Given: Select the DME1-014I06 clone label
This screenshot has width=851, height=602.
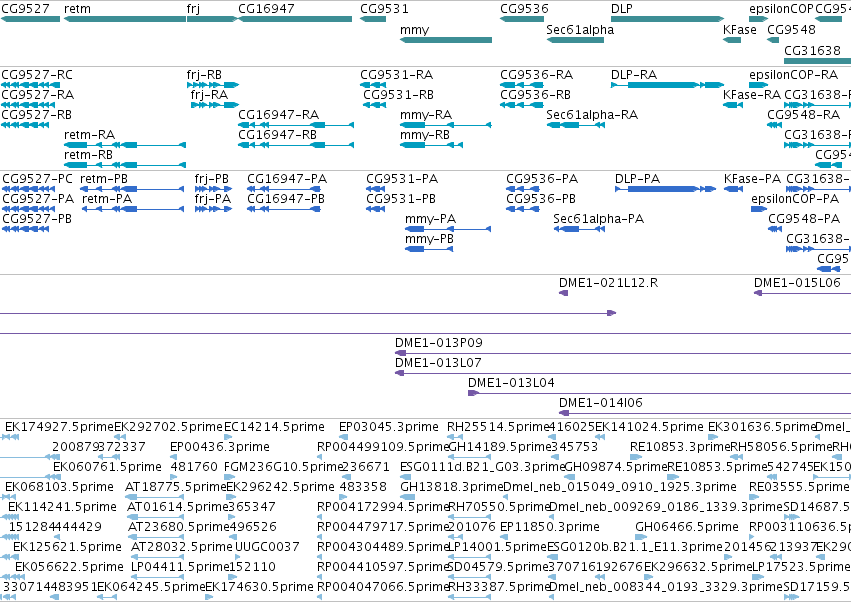Looking at the screenshot, I should tap(601, 403).
